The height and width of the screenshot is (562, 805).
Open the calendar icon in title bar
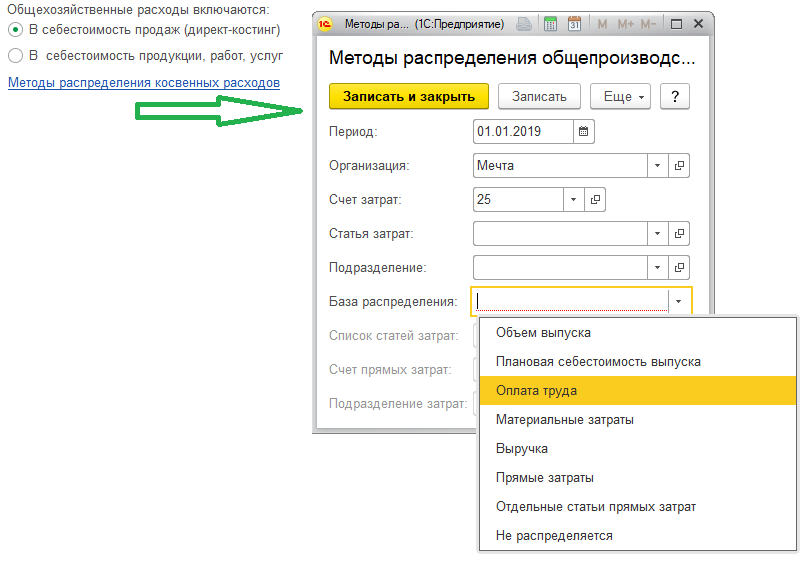click(x=574, y=24)
